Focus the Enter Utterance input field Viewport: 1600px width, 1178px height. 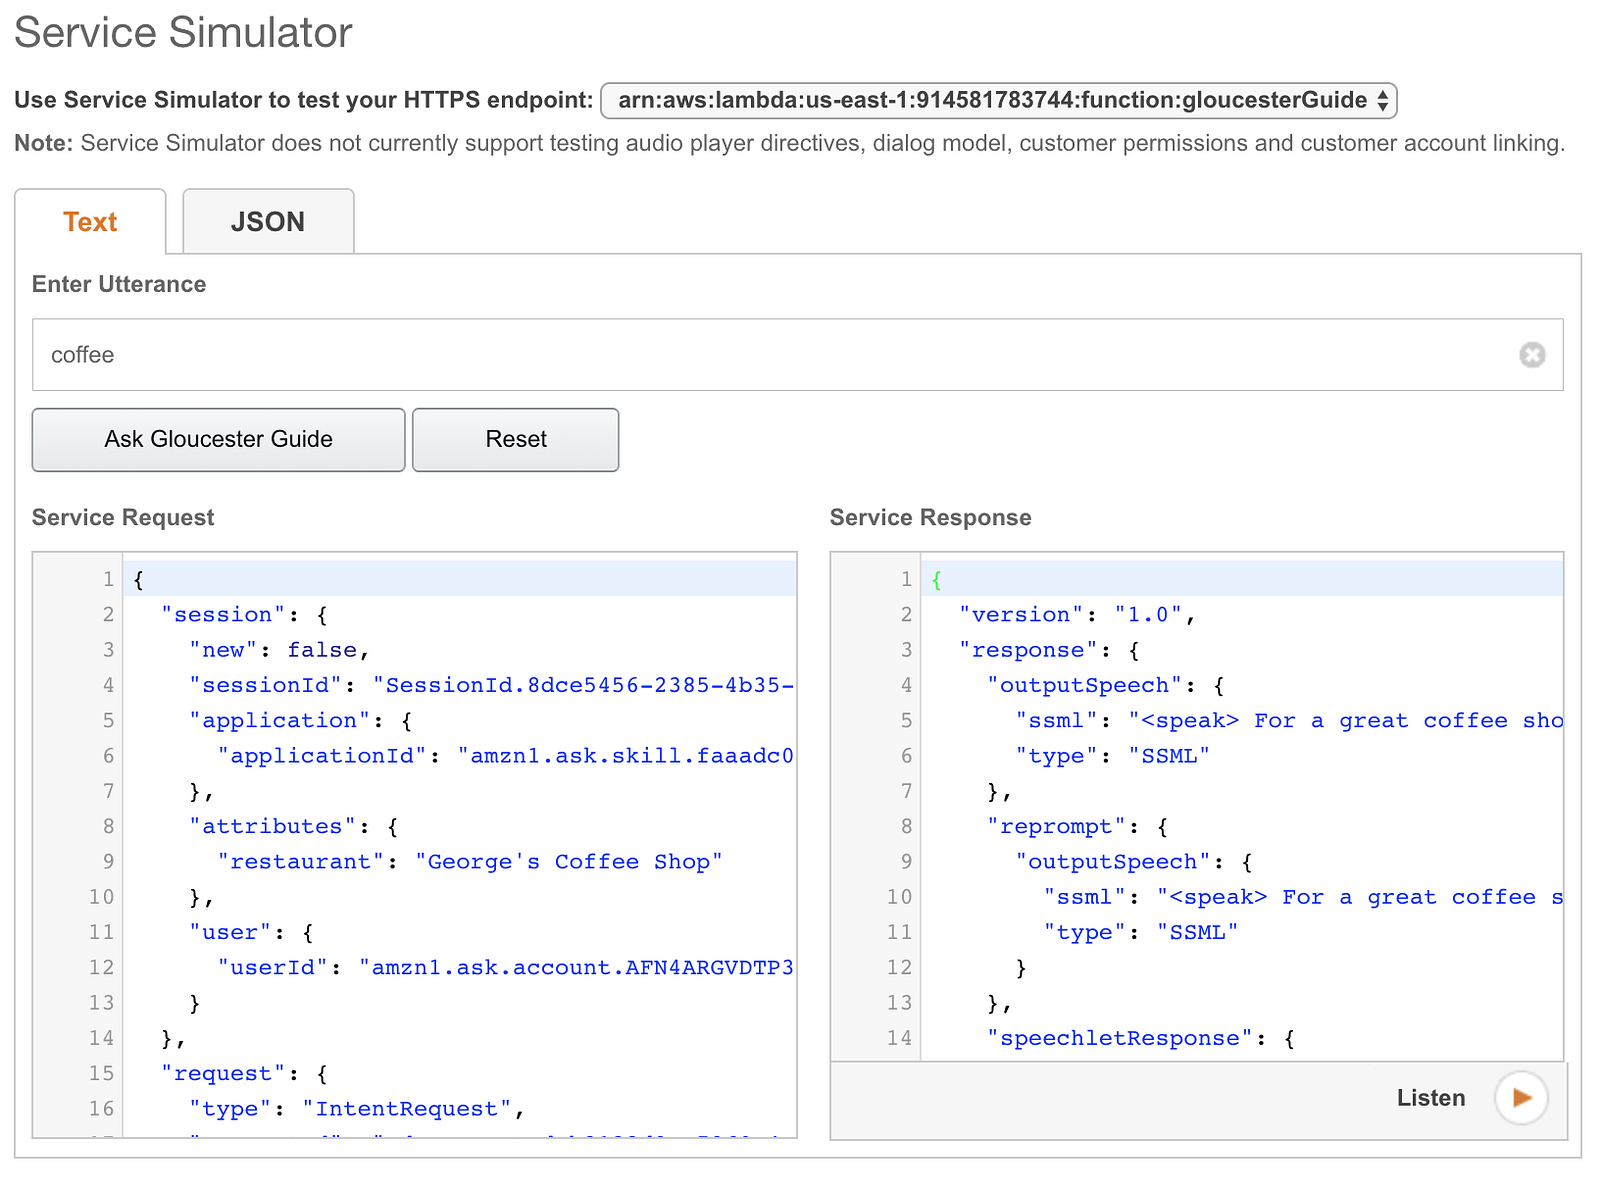(798, 355)
